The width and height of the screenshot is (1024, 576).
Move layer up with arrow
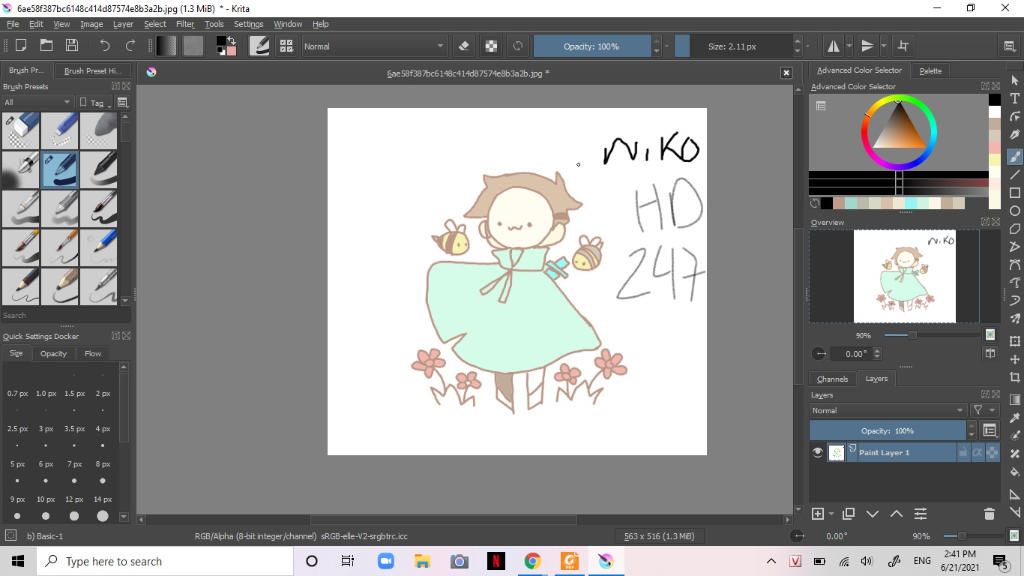tap(897, 514)
